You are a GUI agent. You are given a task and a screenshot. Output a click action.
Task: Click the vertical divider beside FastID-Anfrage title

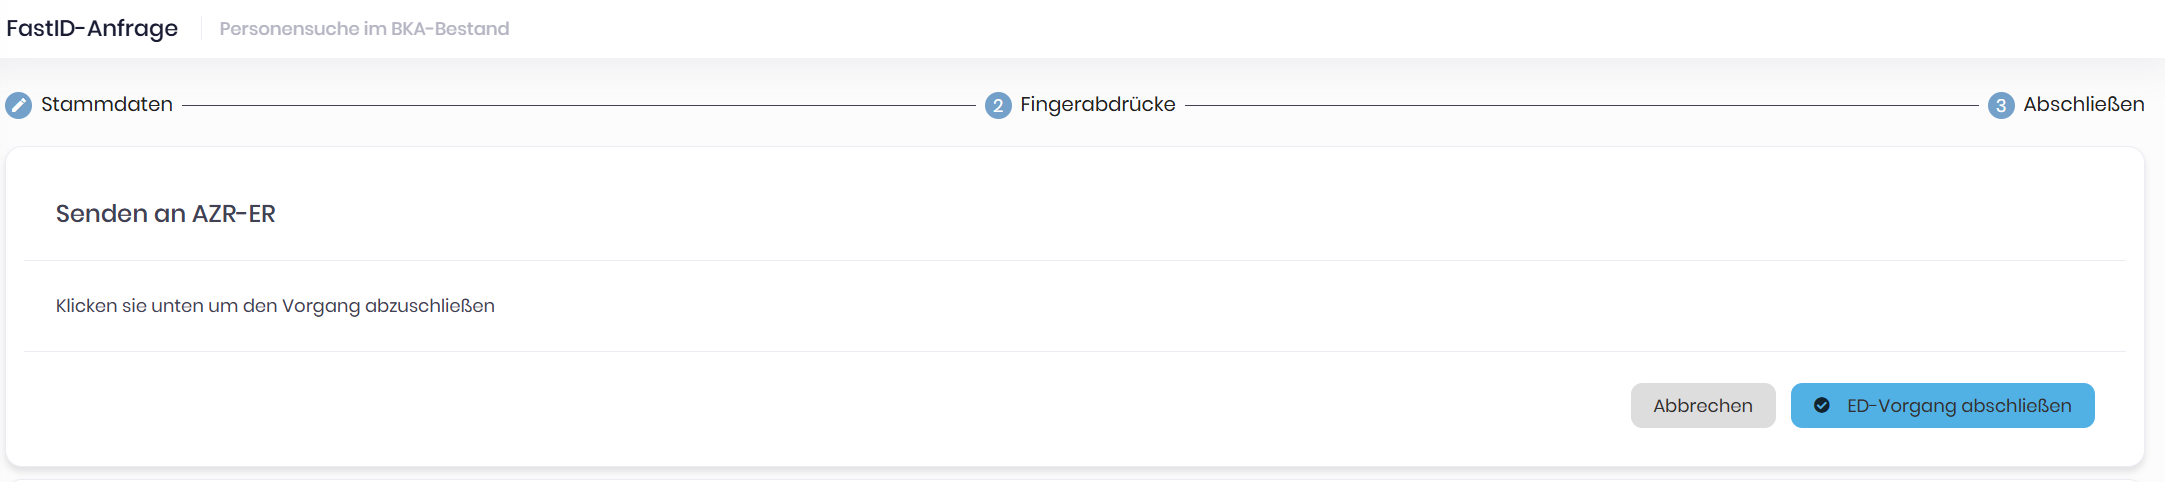[203, 28]
